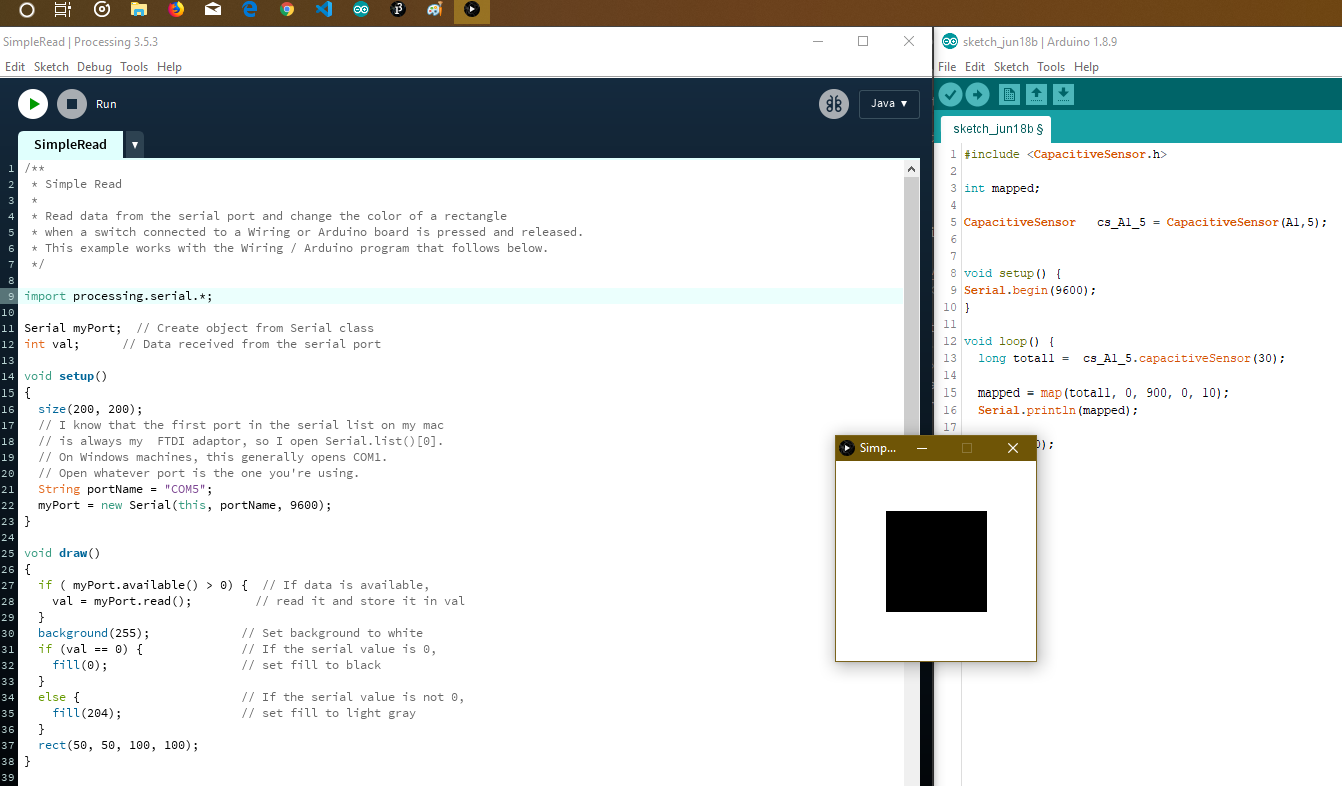The height and width of the screenshot is (786, 1342).
Task: Open the Processing Help menu
Action: (x=169, y=67)
